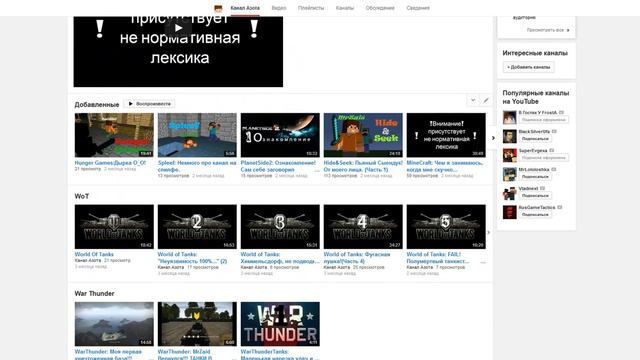Open World of Tanks Химмельсдорф title link
Screen dimensions: 640x360
[x=280, y=257]
